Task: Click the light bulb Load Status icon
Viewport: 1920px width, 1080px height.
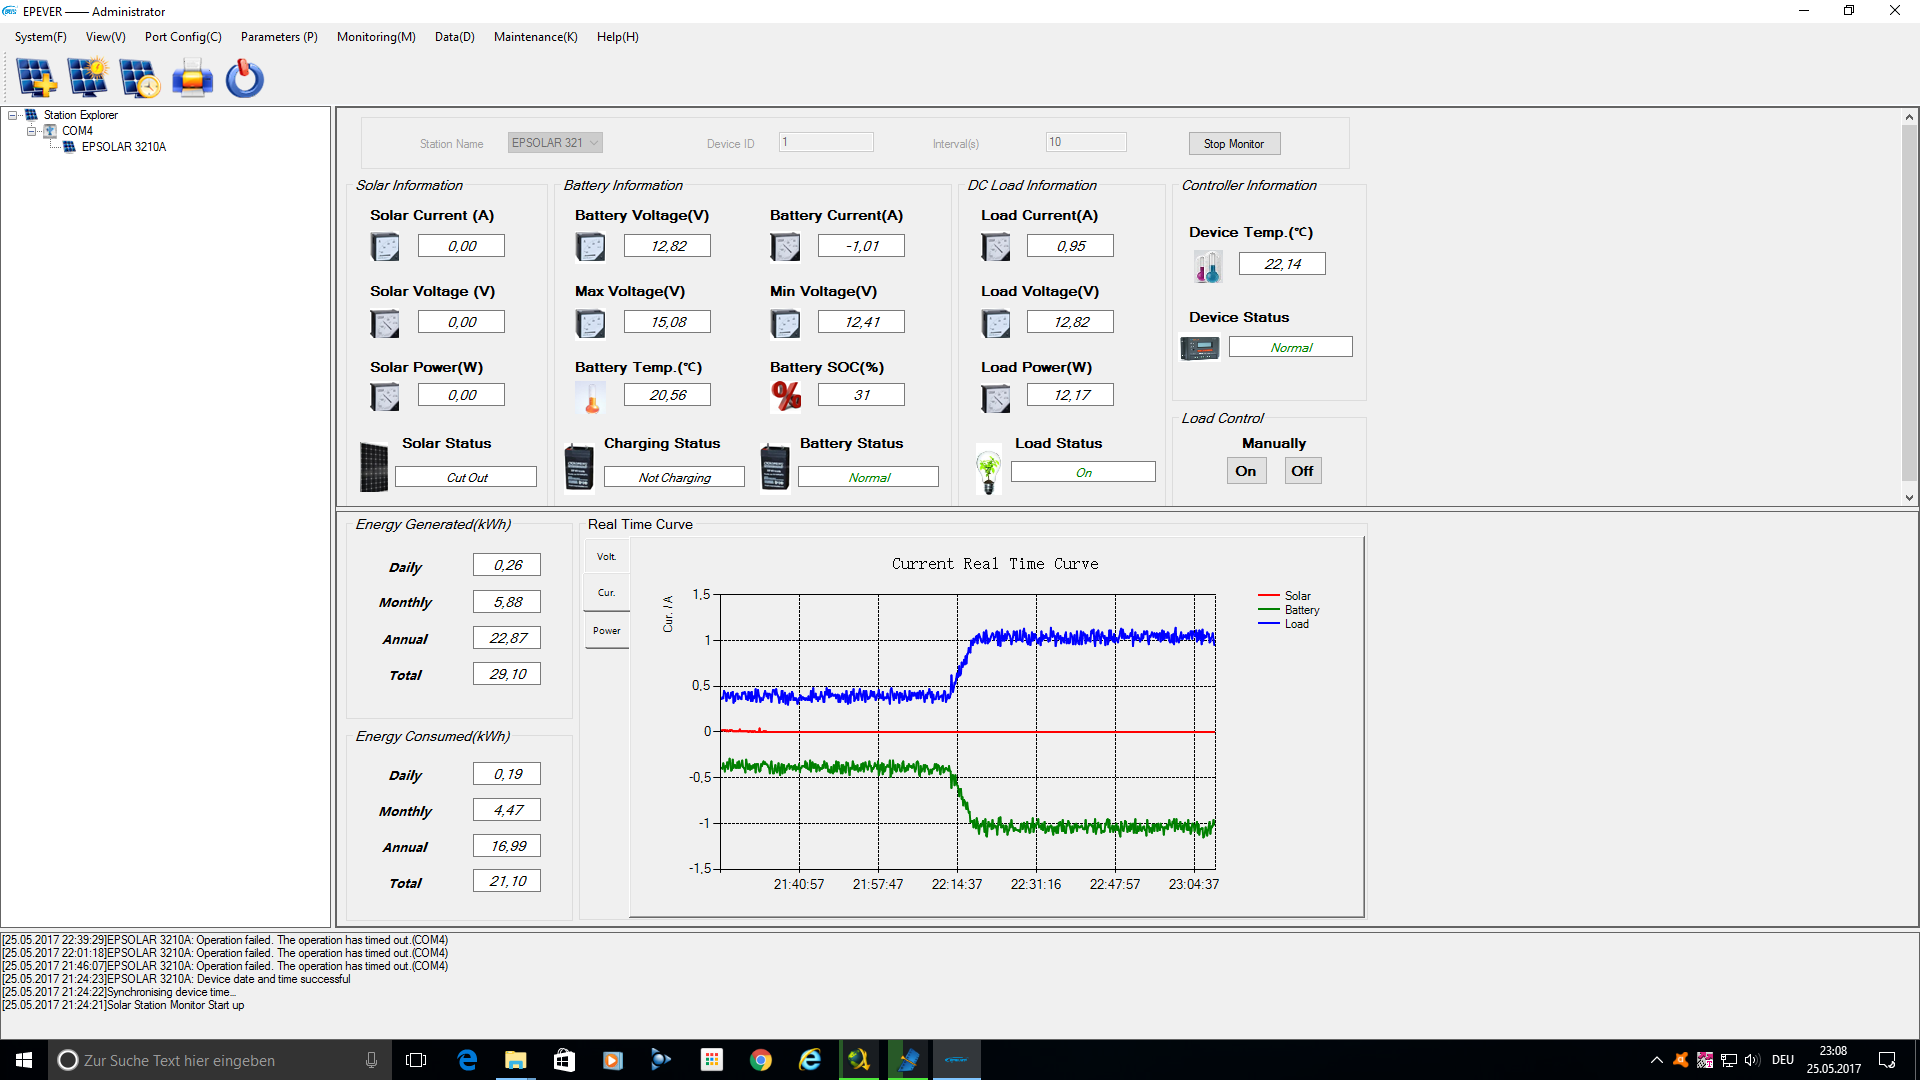Action: [x=988, y=470]
